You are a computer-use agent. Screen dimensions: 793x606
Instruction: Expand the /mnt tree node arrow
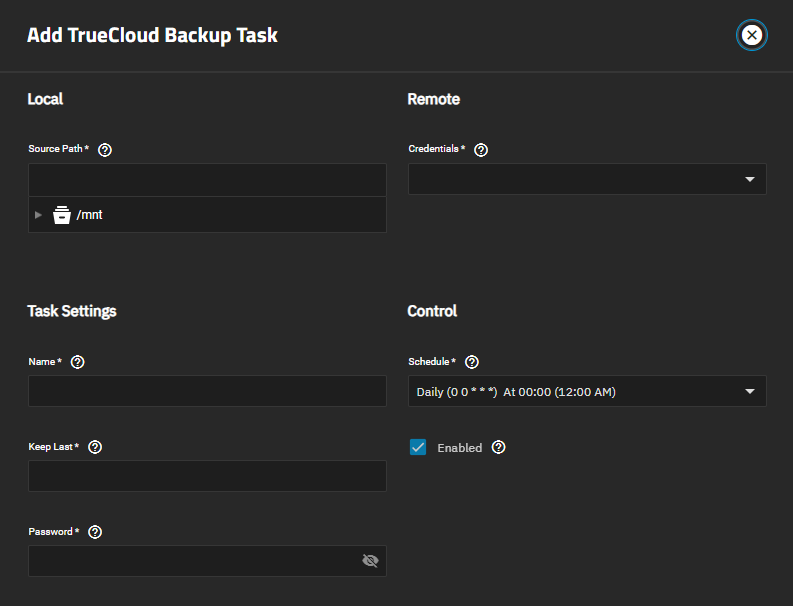pos(39,215)
